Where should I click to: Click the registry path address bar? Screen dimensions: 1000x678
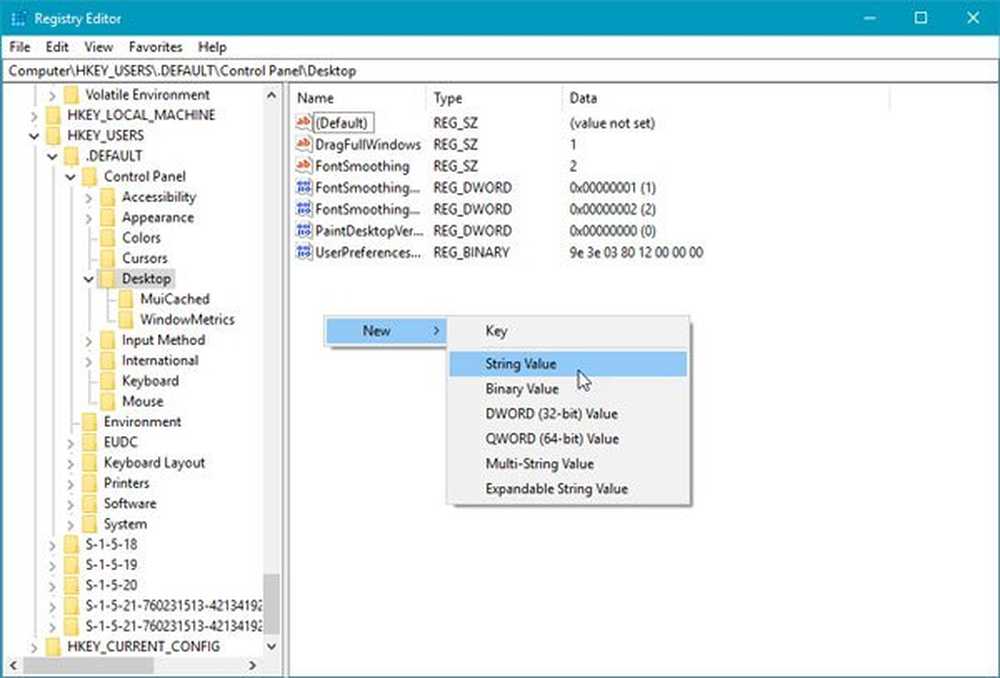[500, 71]
